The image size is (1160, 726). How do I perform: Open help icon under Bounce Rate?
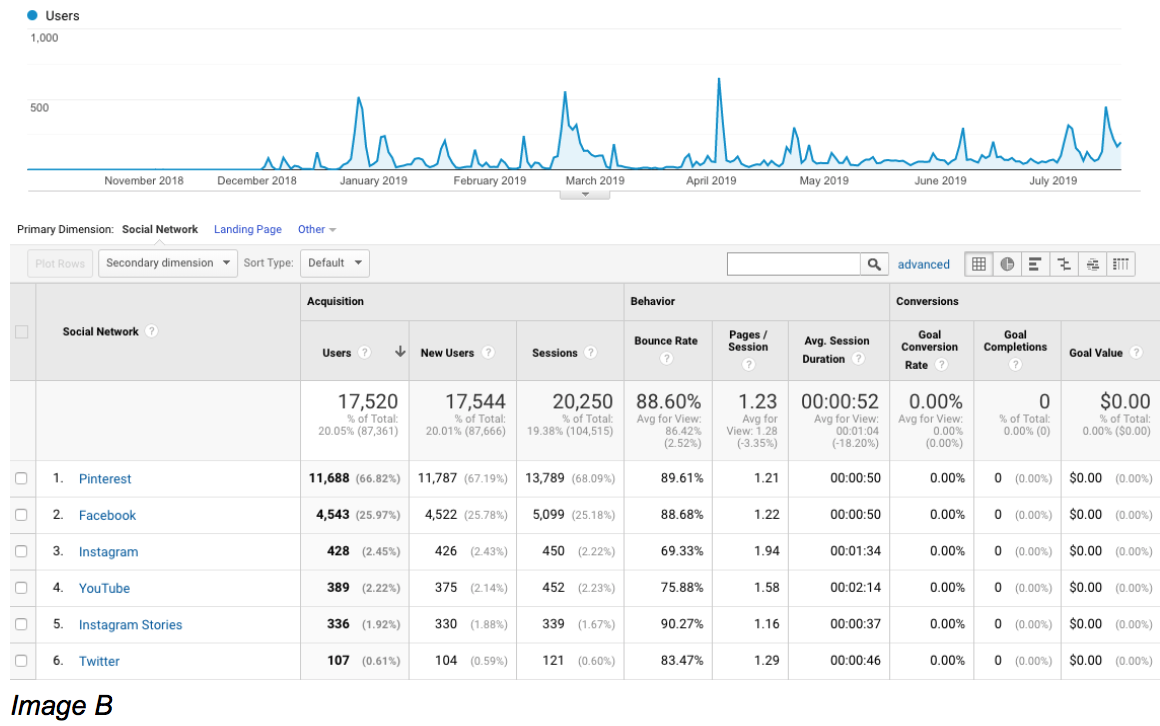[x=667, y=358]
